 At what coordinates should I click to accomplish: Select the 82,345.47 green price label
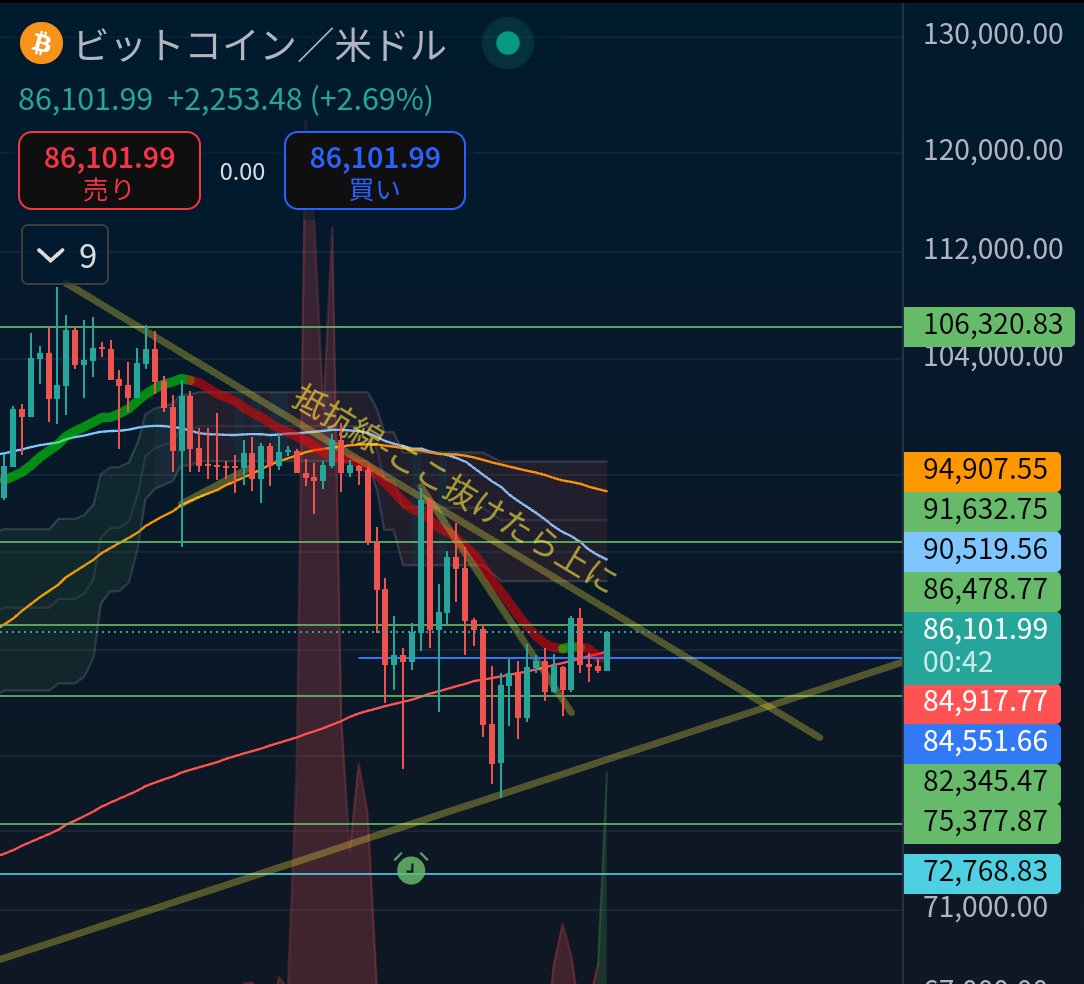coord(982,783)
